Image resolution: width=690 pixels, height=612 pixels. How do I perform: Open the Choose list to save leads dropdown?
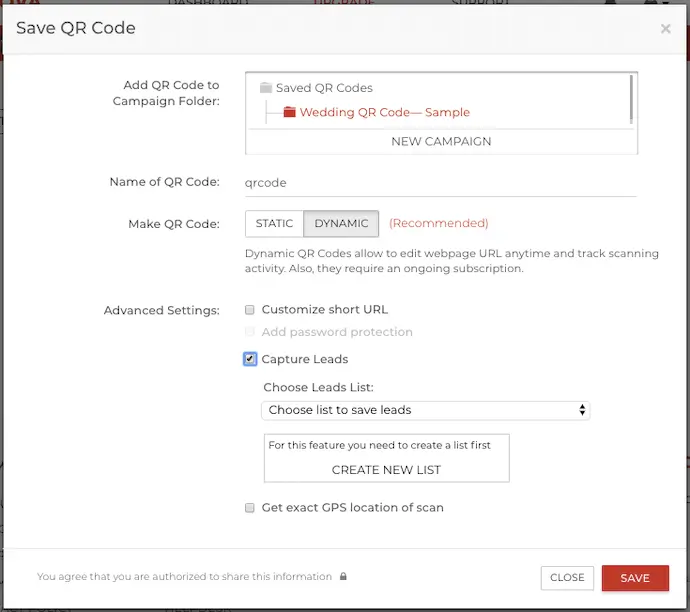426,410
